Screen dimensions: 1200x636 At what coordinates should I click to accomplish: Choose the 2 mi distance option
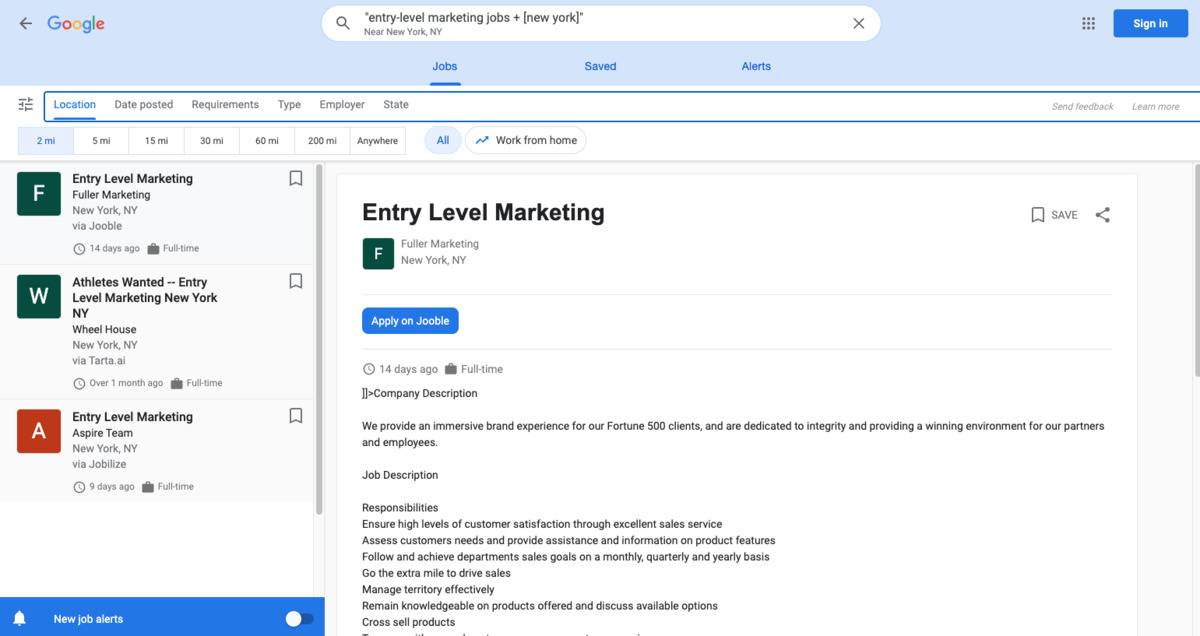coord(46,141)
